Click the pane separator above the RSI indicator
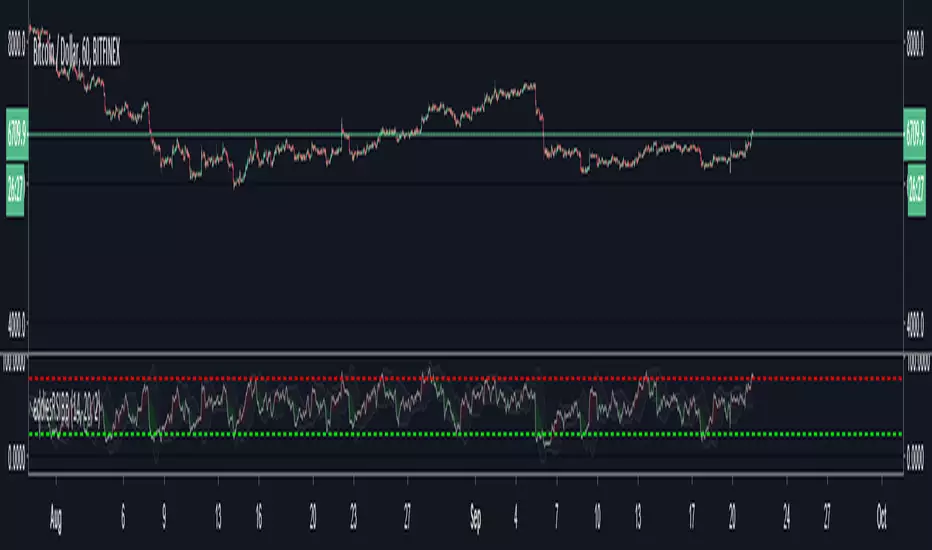 (x=466, y=353)
